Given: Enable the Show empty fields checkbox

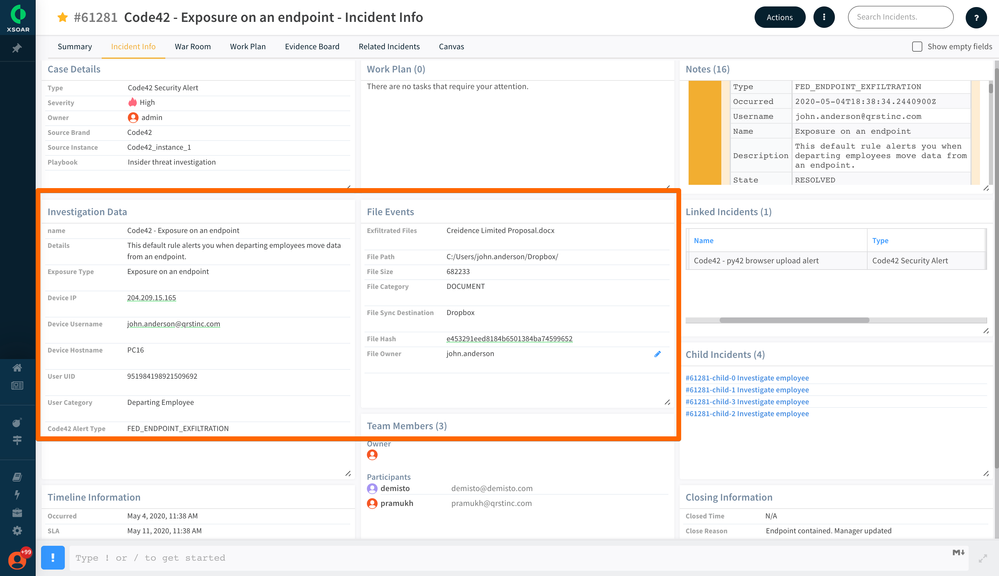Looking at the screenshot, I should click(x=917, y=47).
